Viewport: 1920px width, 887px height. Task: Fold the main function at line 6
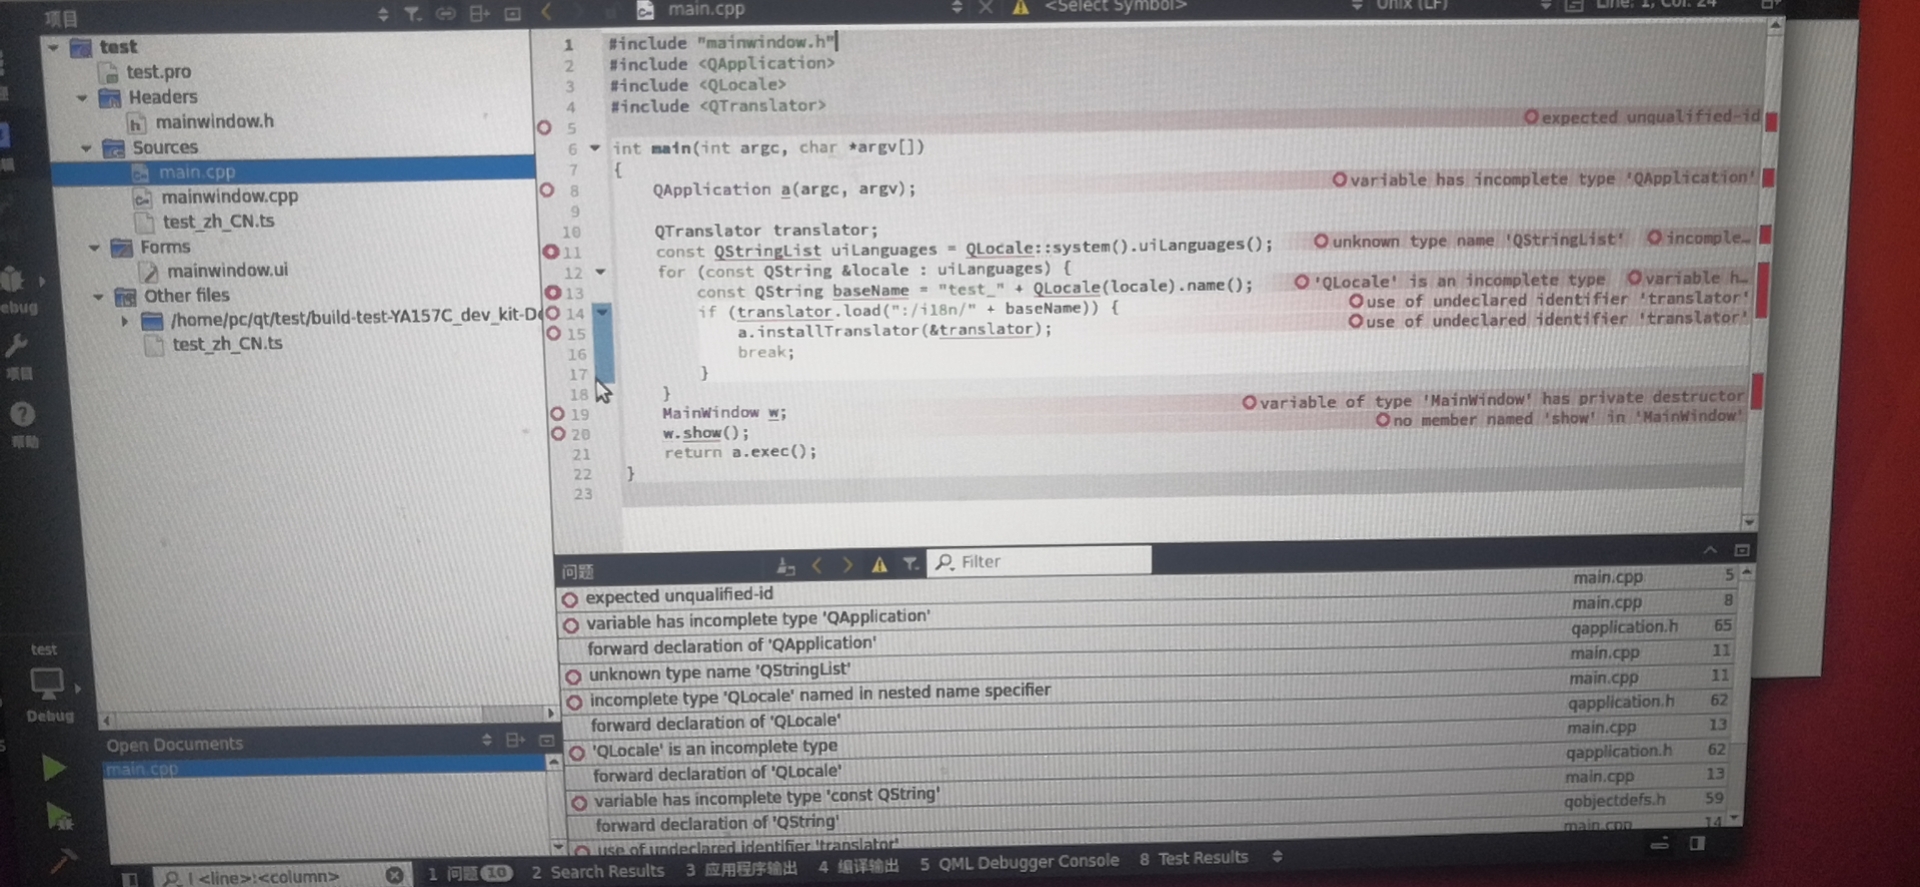coord(595,148)
